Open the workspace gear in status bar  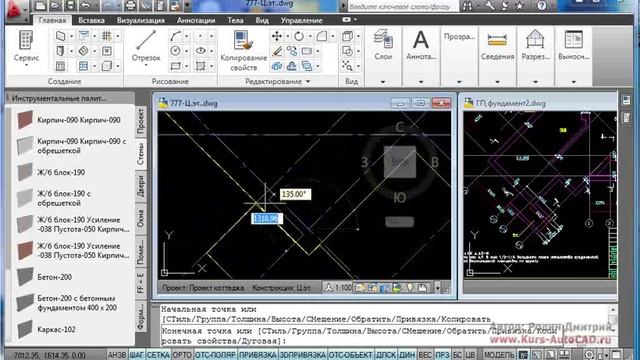[x=589, y=355]
